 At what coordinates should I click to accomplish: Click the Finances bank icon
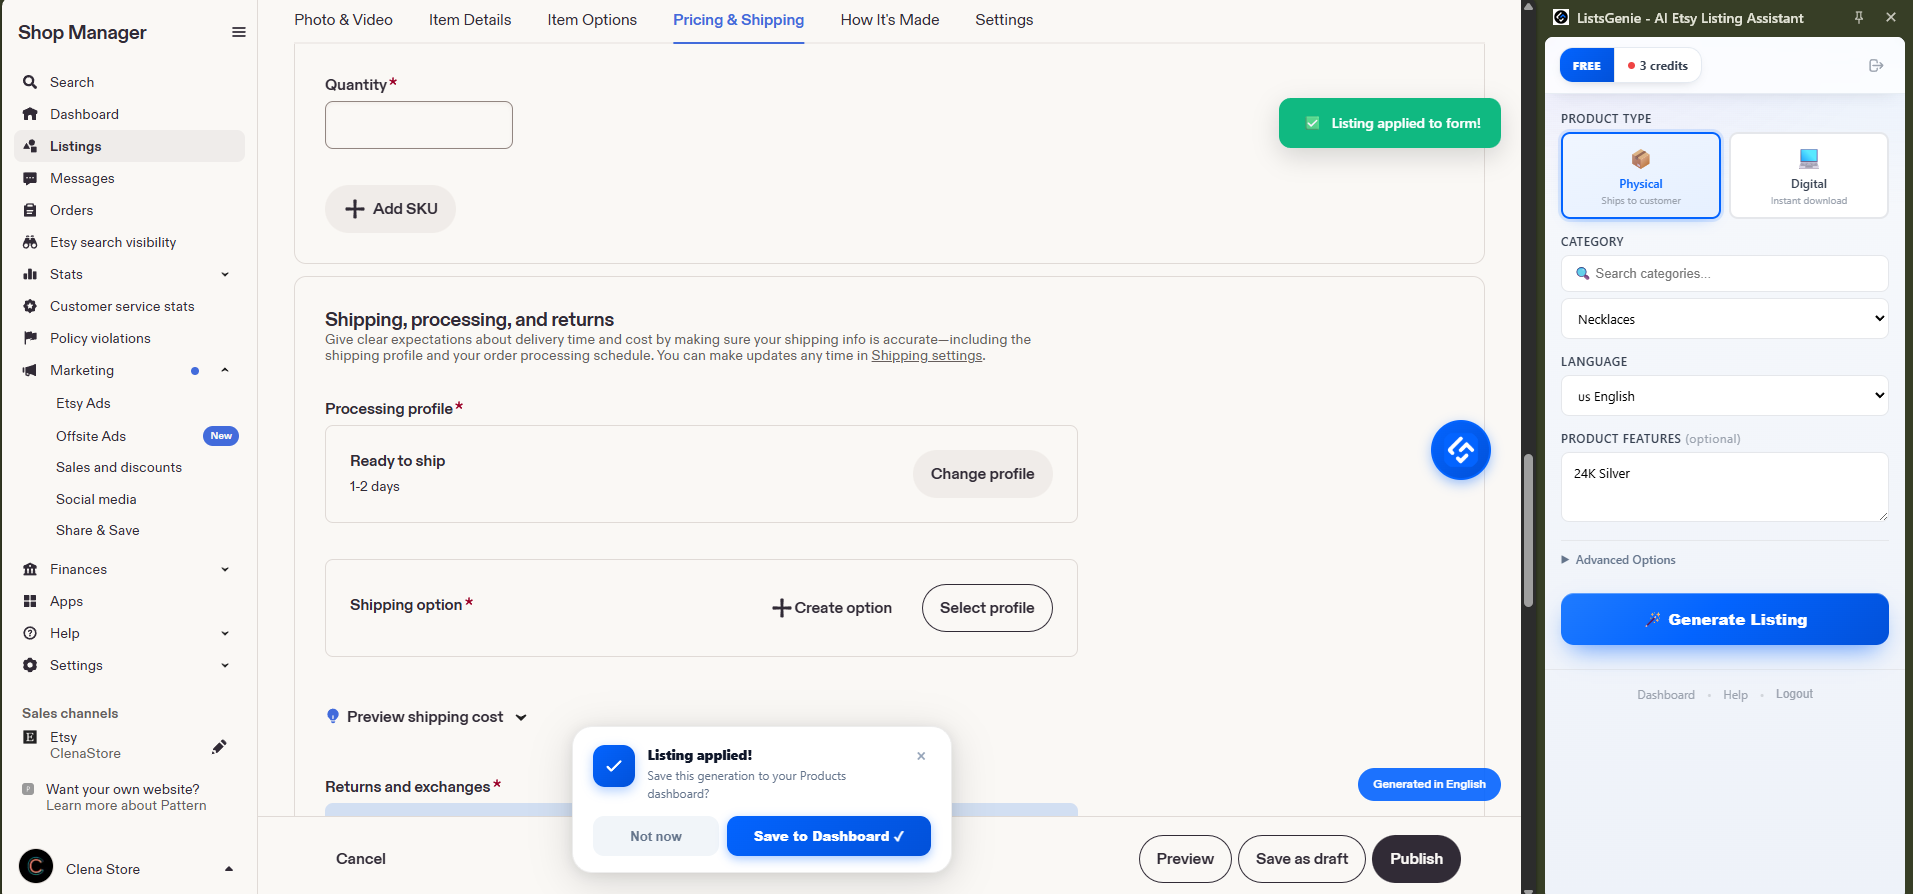tap(30, 569)
